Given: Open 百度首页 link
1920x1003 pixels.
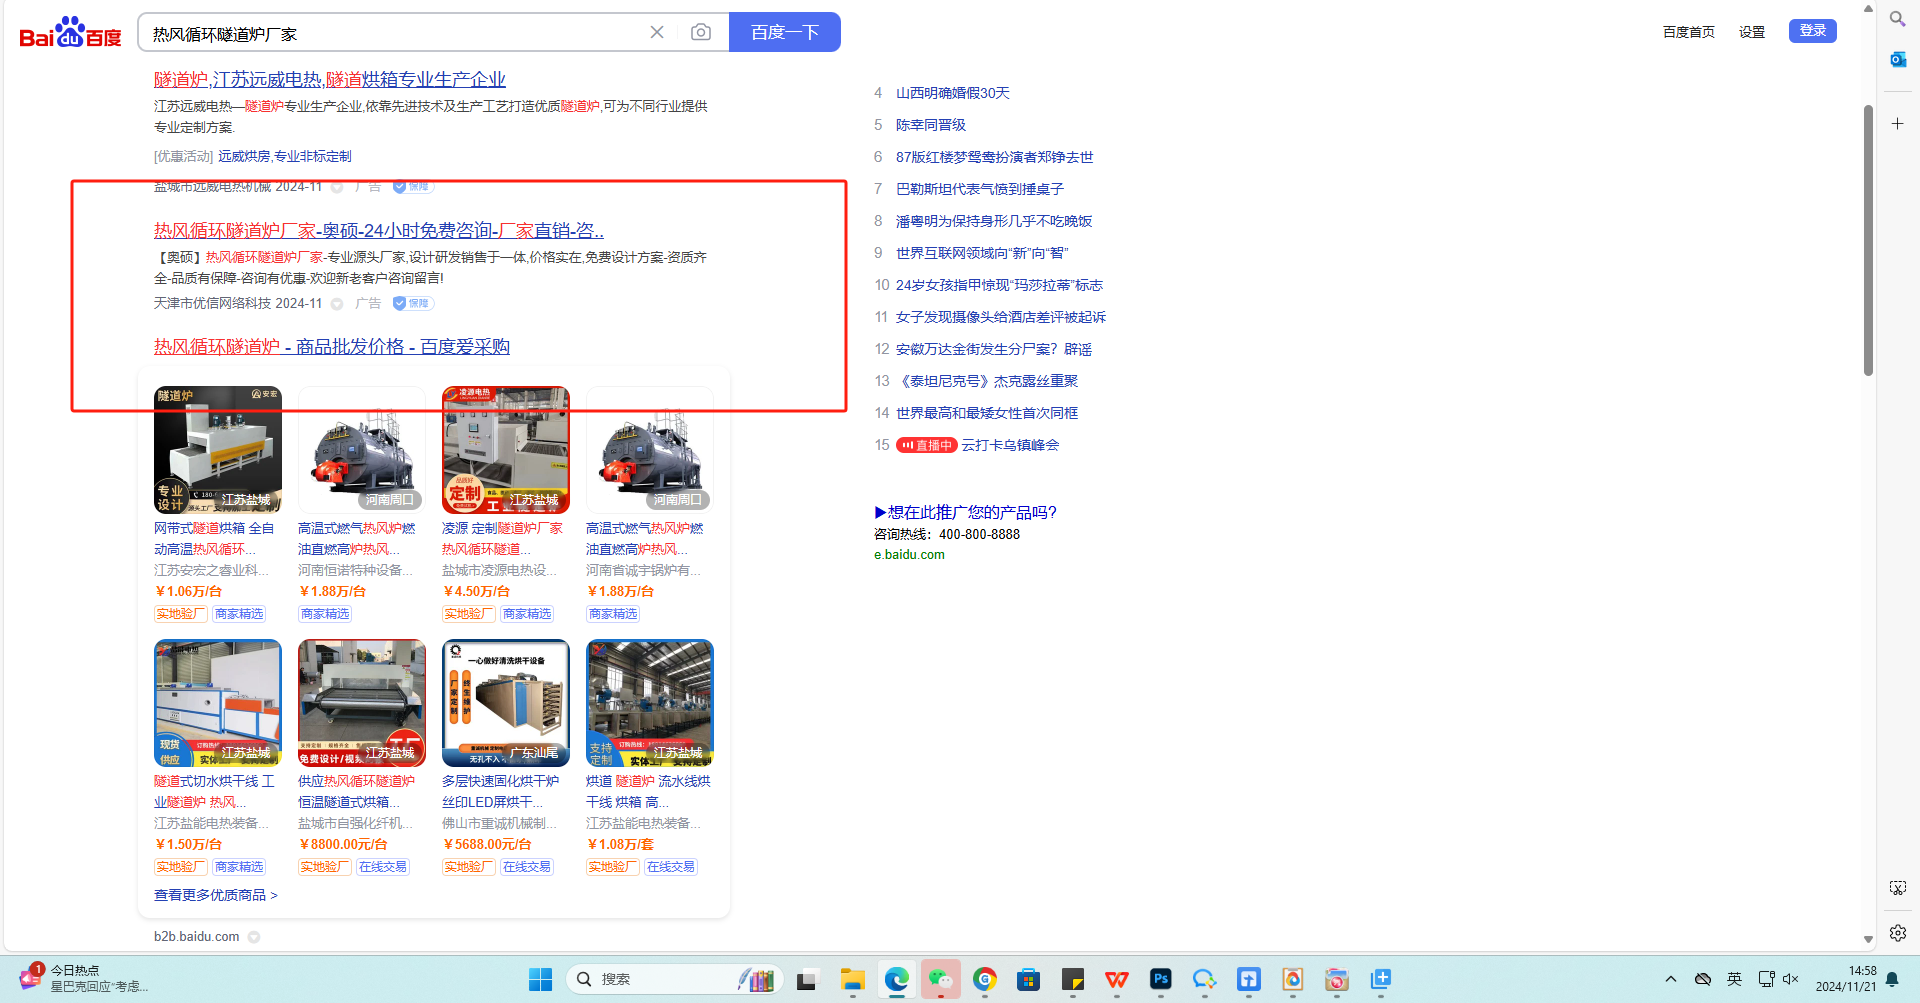Looking at the screenshot, I should [x=1688, y=32].
